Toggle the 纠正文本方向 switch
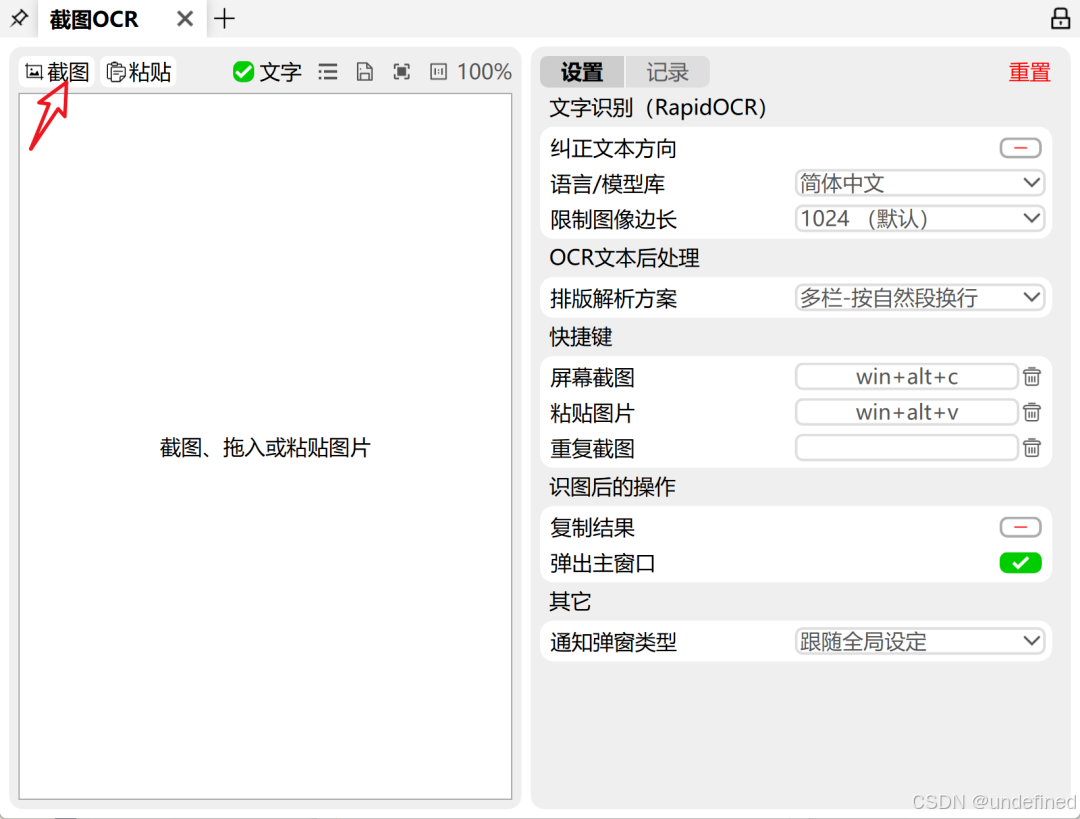 [x=1020, y=147]
